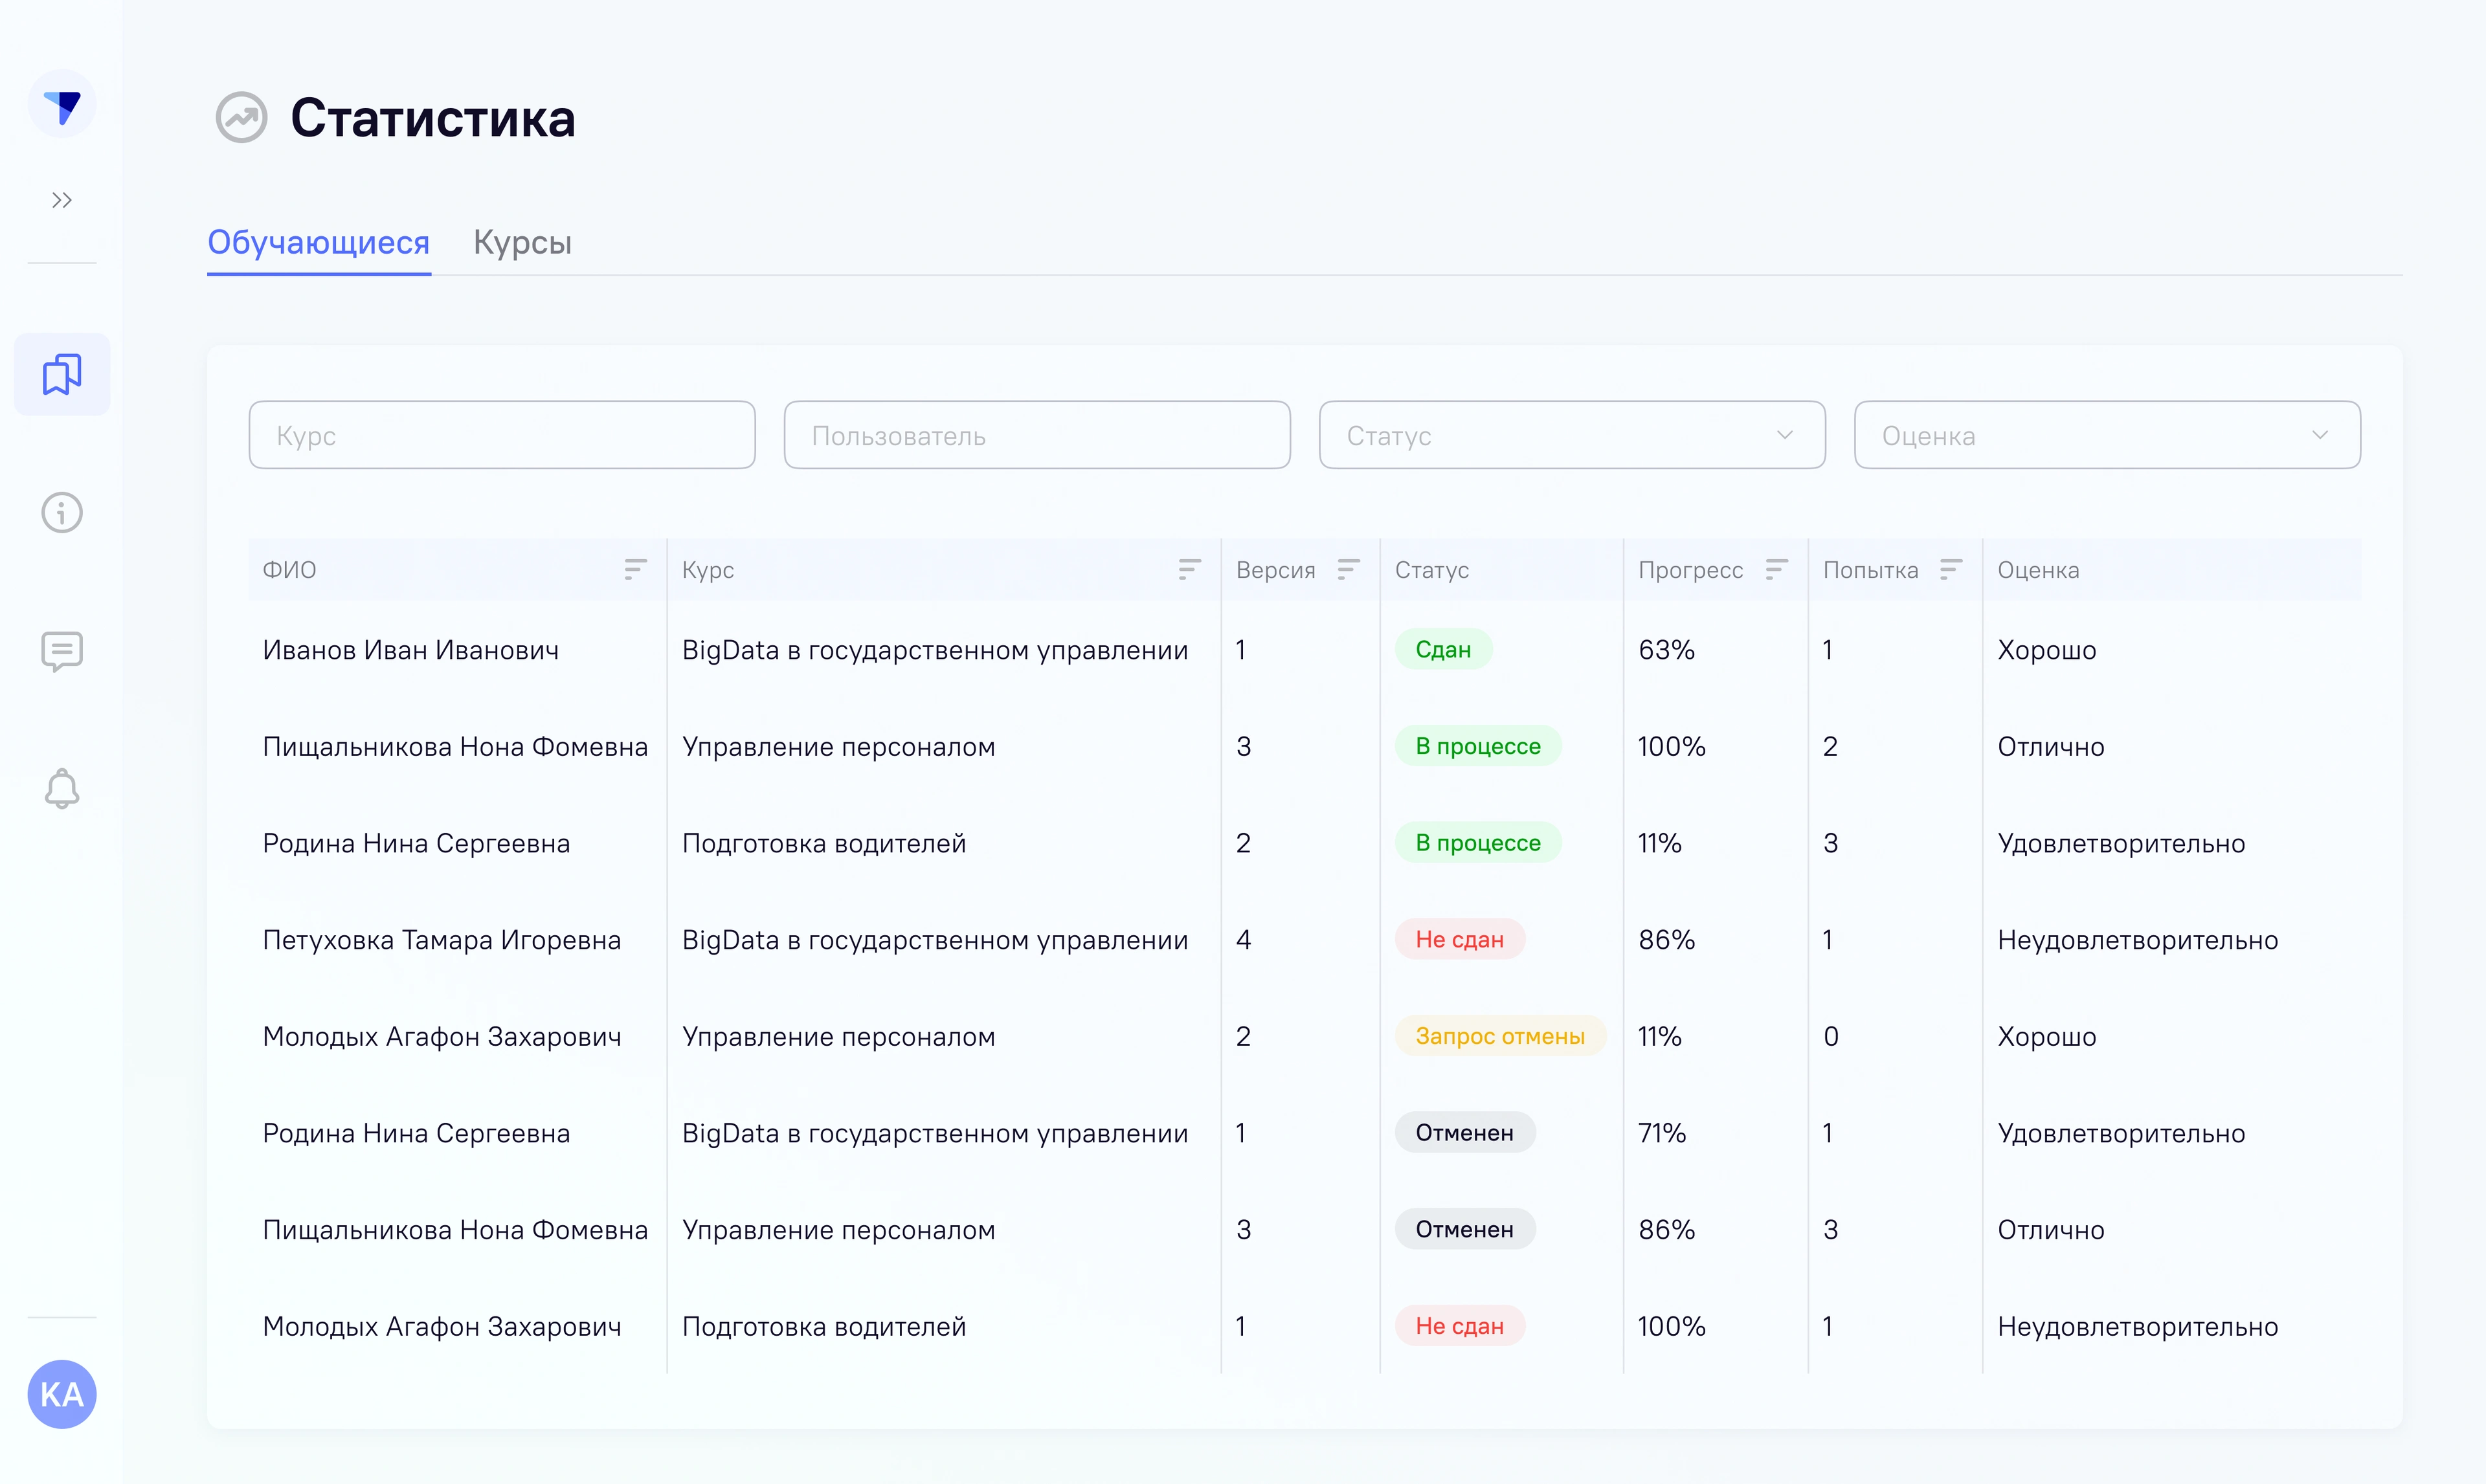This screenshot has width=2486, height=1484.
Task: Open the Статус filter dropdown
Action: click(1571, 435)
